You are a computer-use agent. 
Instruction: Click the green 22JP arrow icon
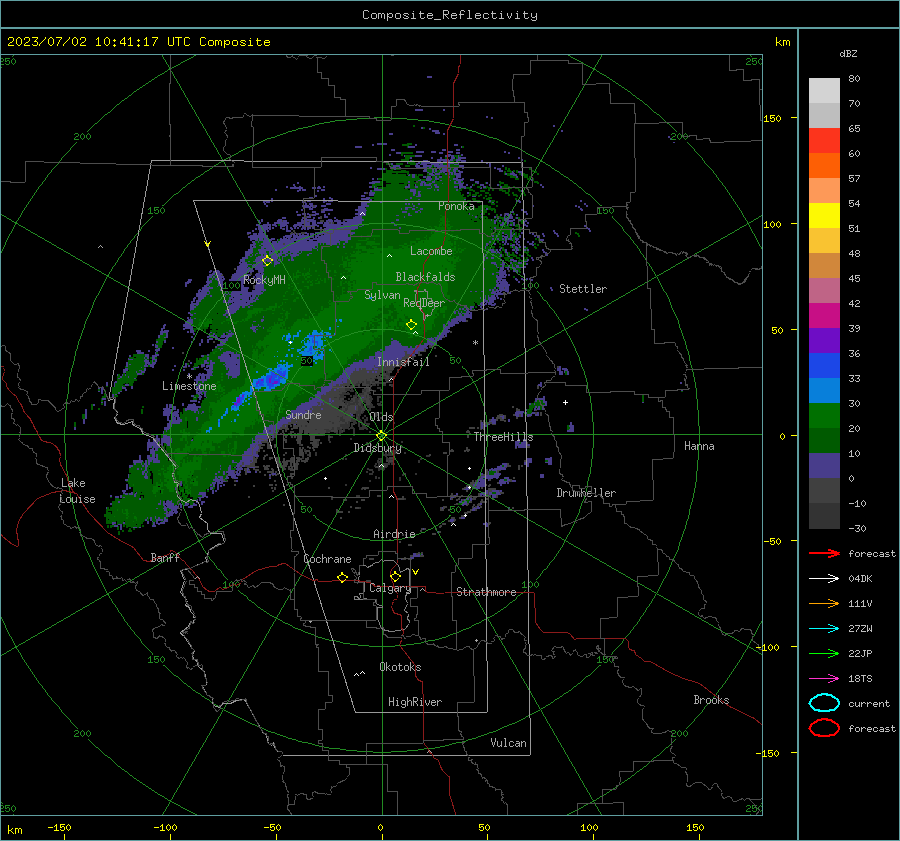(824, 653)
